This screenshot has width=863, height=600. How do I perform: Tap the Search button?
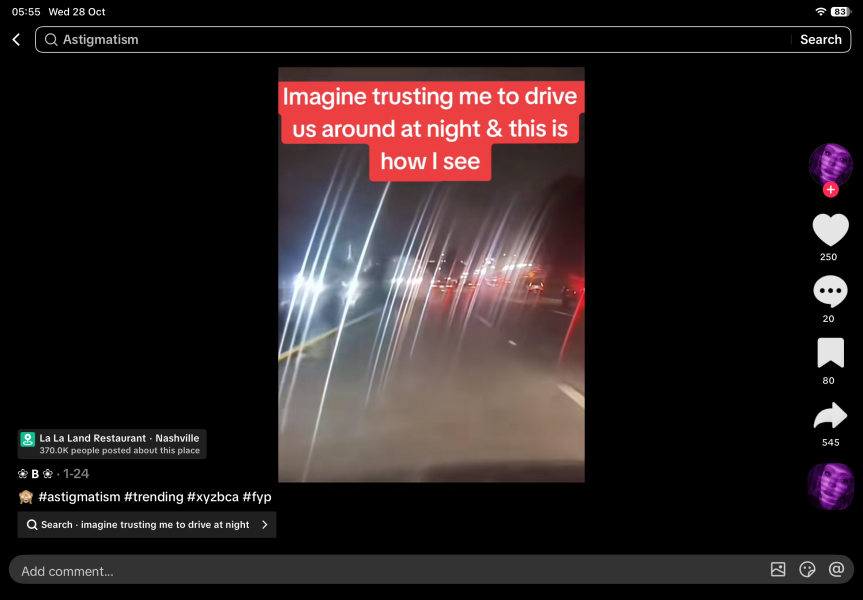(821, 40)
